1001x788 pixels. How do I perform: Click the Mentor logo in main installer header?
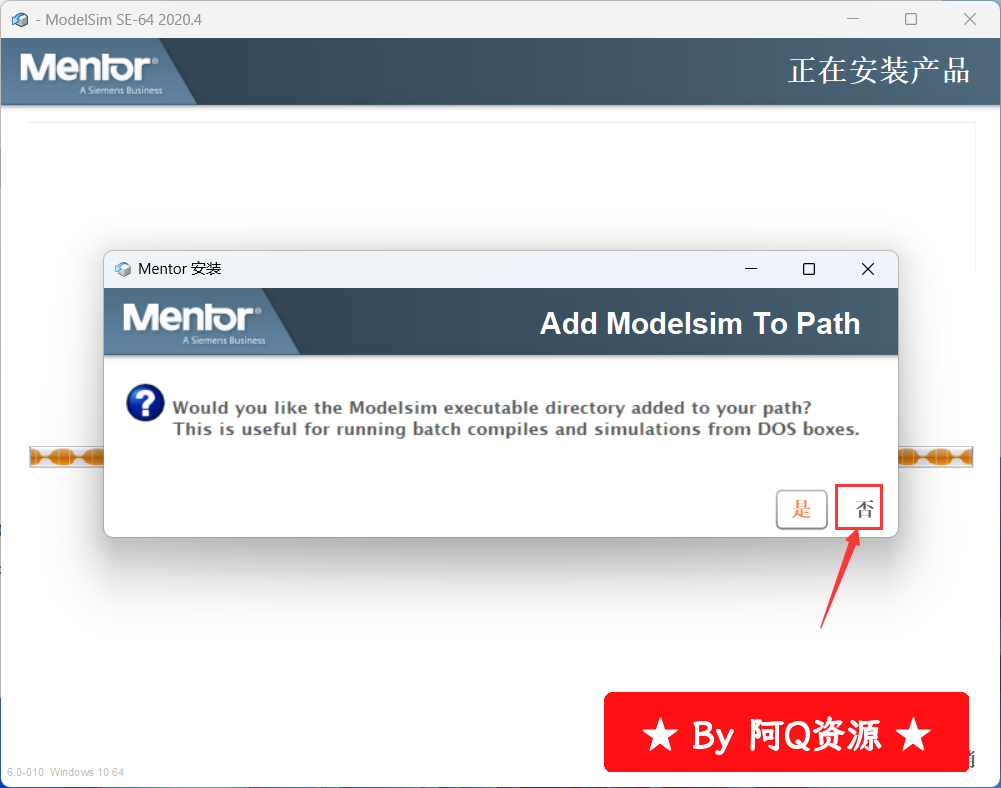[x=90, y=73]
